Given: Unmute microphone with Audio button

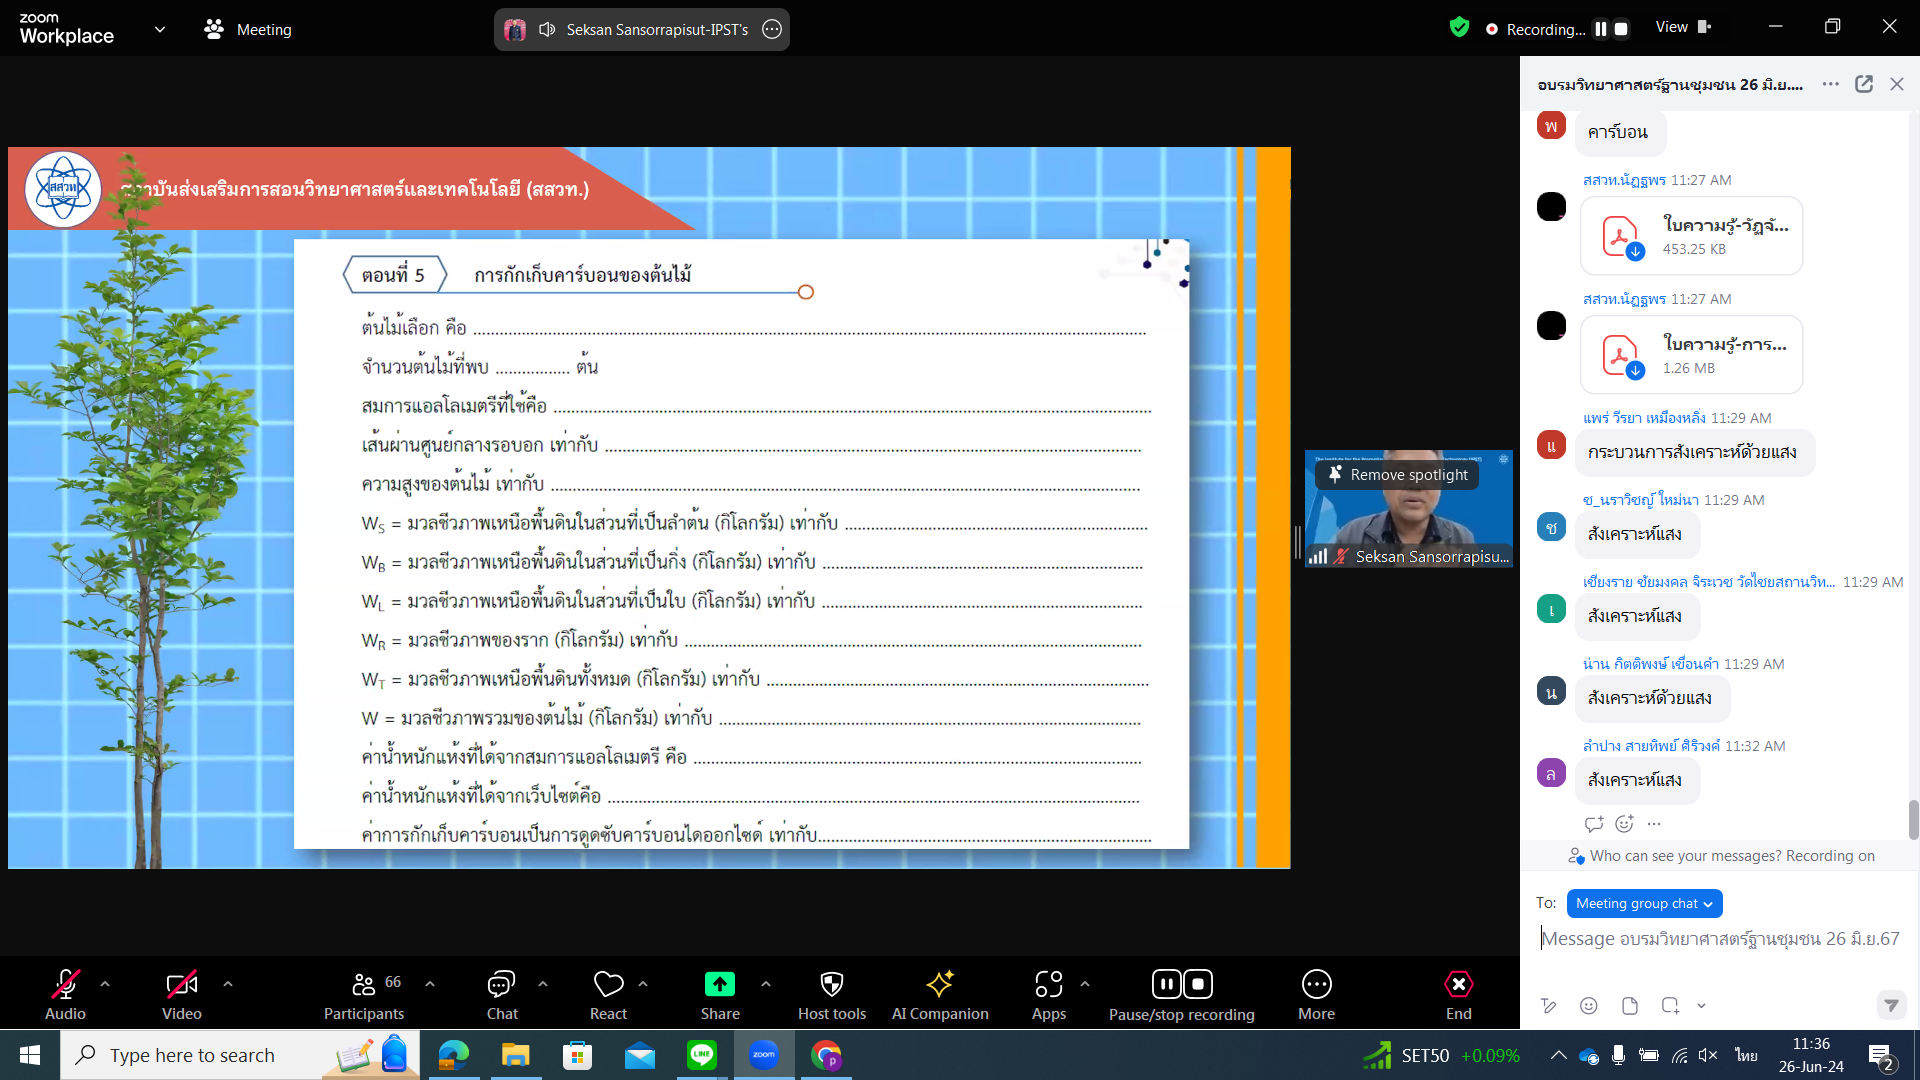Looking at the screenshot, I should (65, 994).
